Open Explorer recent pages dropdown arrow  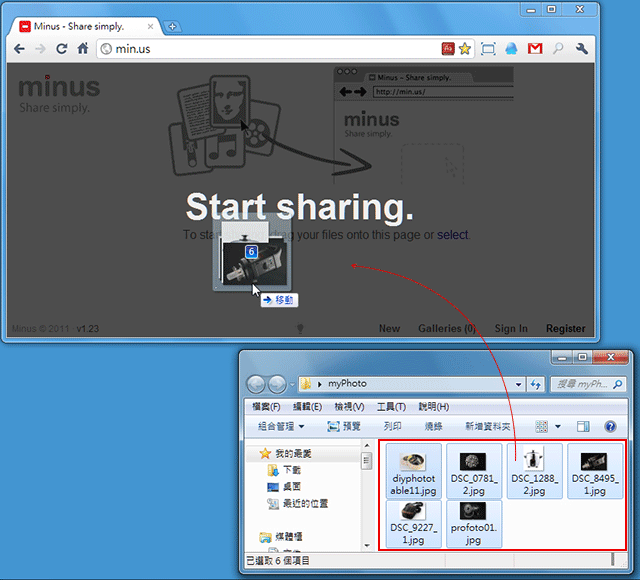292,384
